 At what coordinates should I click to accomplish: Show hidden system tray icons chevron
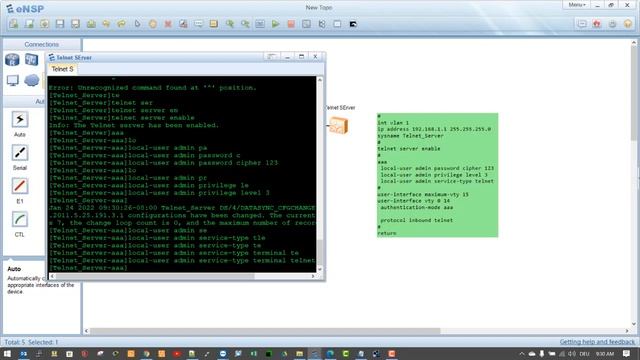pos(522,354)
